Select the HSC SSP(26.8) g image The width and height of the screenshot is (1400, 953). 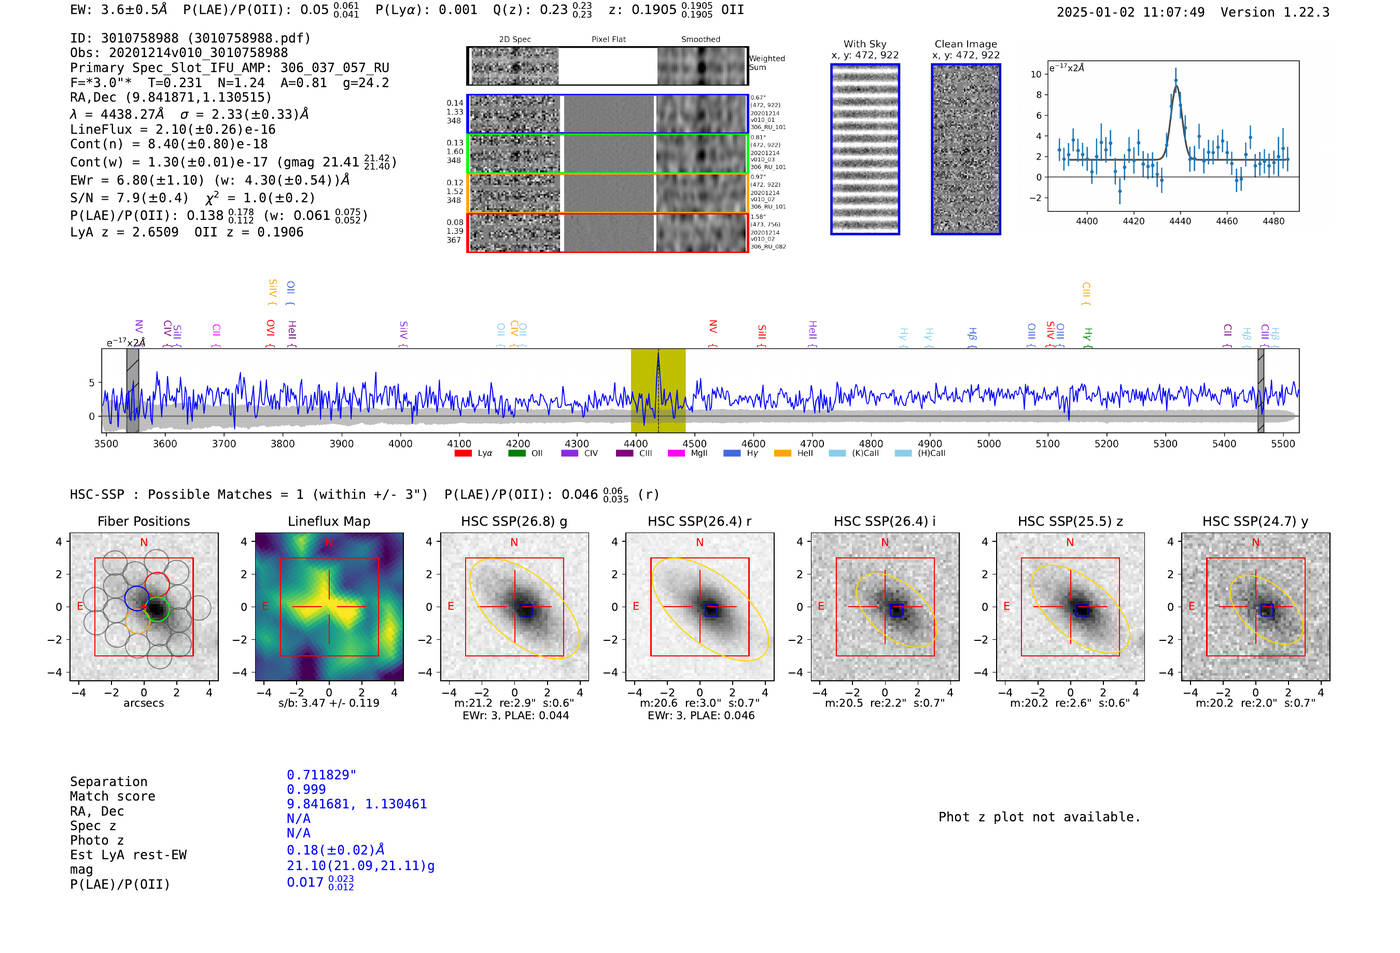514,606
